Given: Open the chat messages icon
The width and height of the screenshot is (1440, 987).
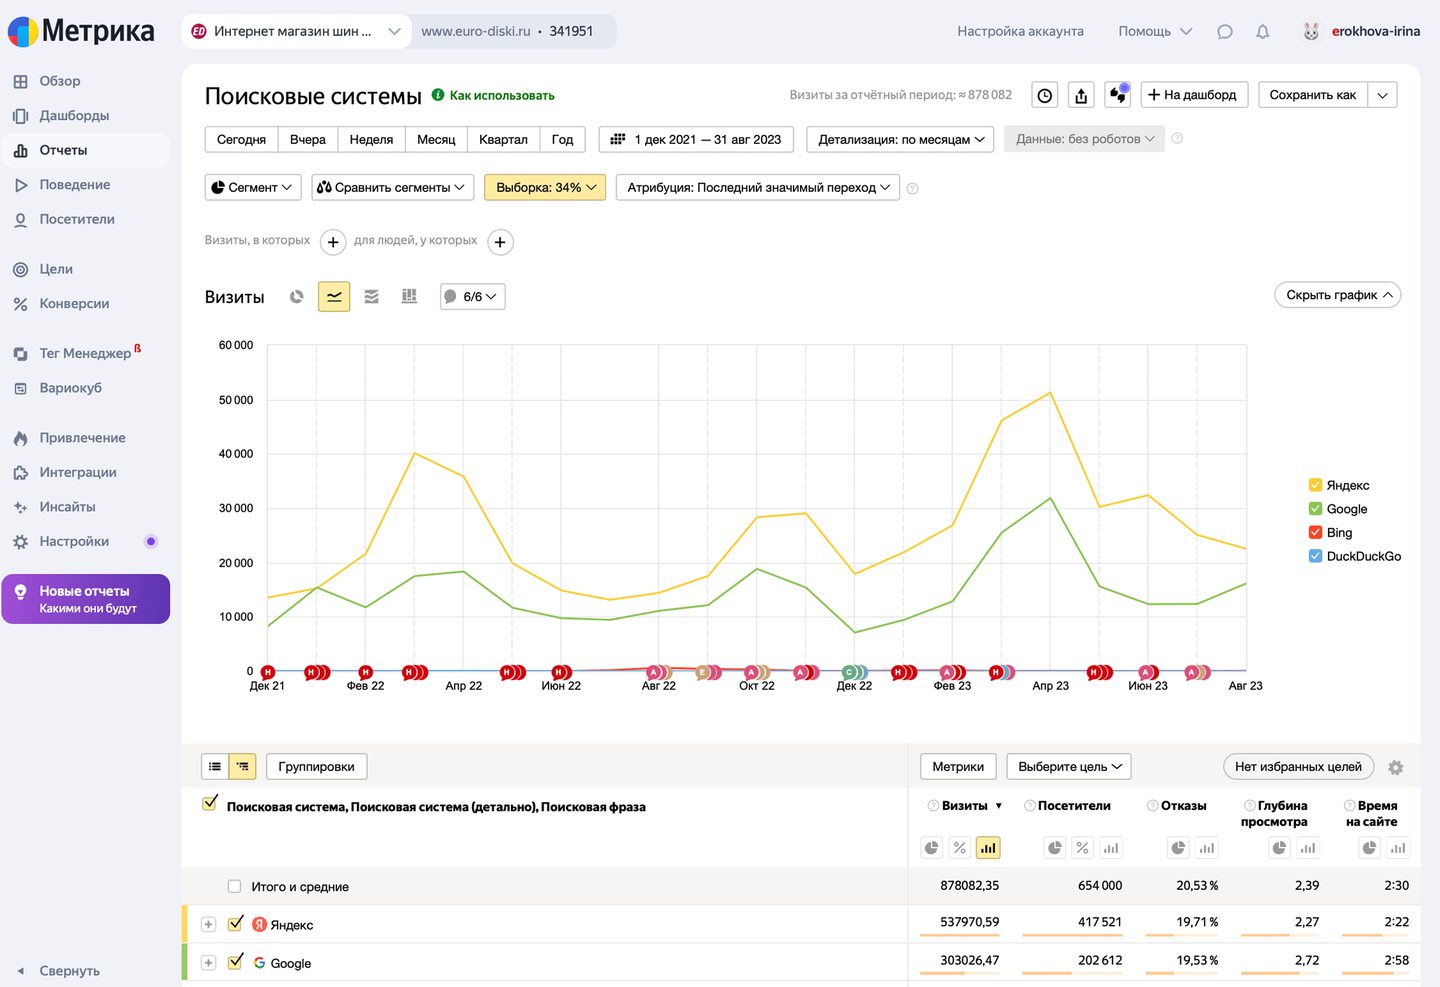Looking at the screenshot, I should [1225, 32].
